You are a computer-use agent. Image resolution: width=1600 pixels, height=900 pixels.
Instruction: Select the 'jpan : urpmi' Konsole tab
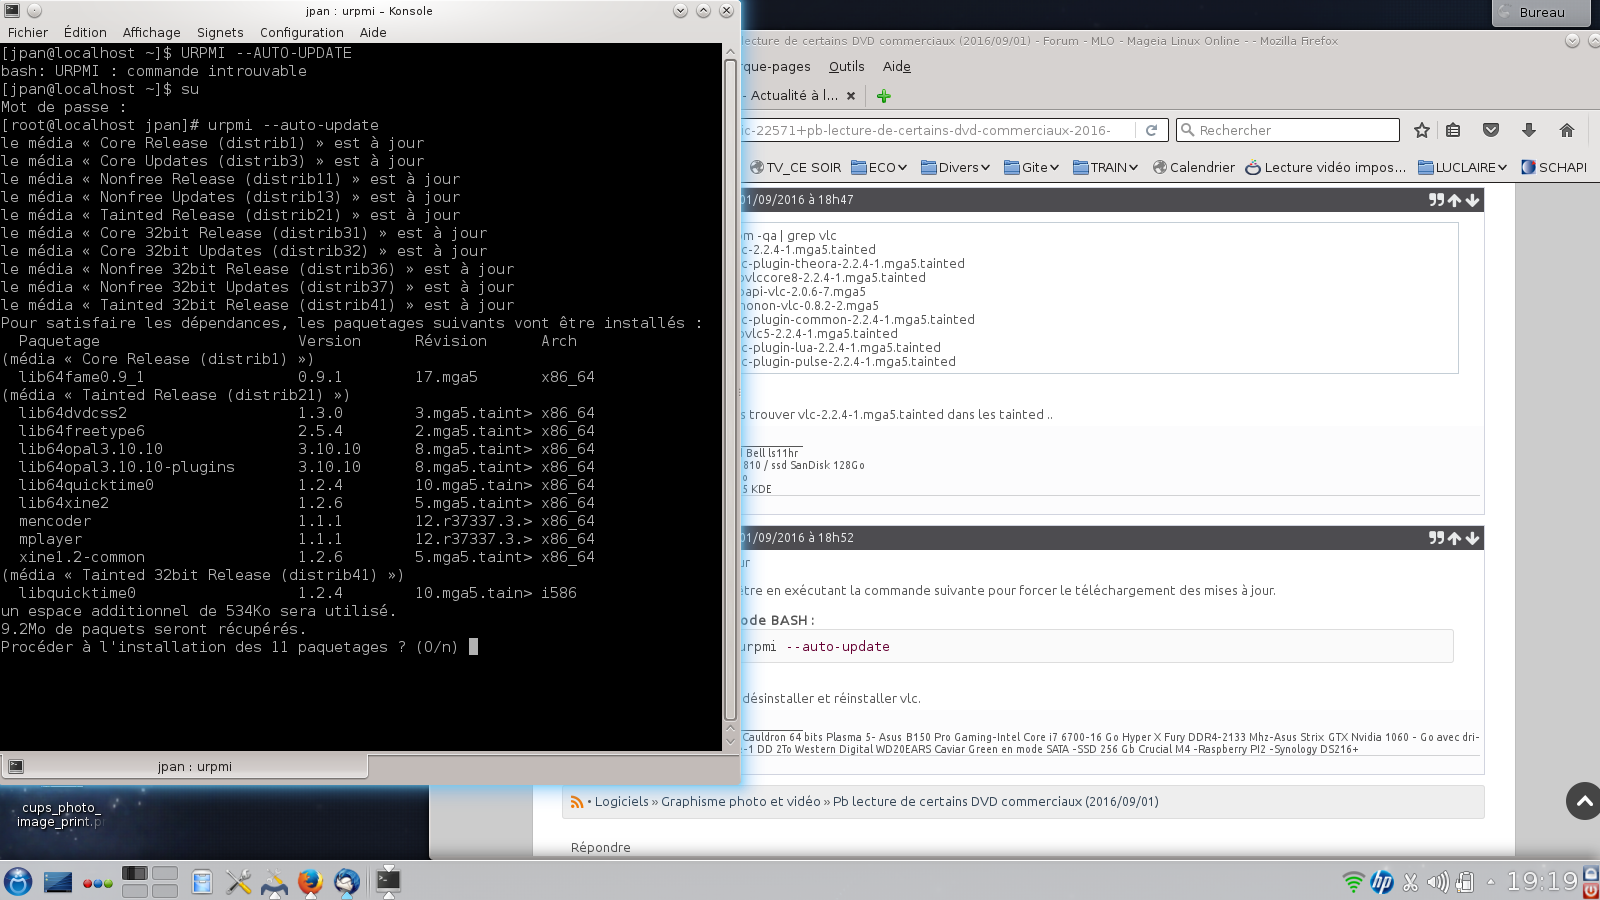[x=185, y=766]
